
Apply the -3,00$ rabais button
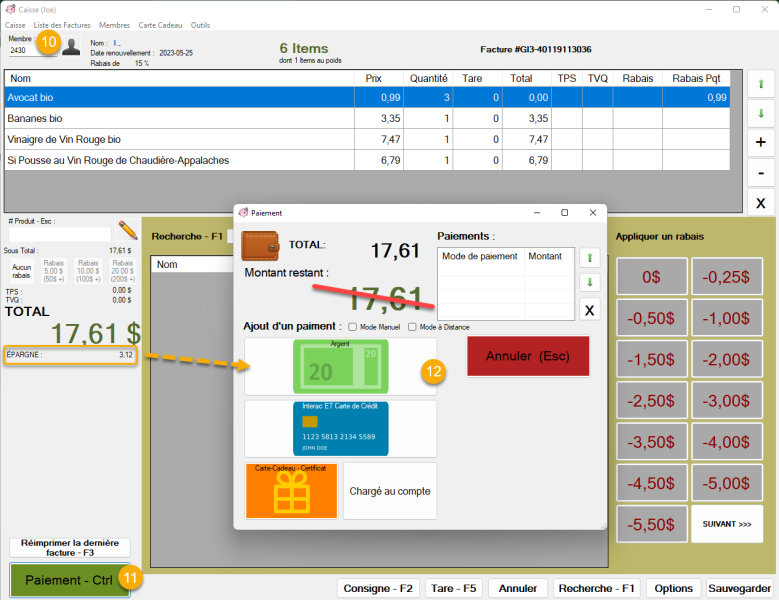pos(726,400)
